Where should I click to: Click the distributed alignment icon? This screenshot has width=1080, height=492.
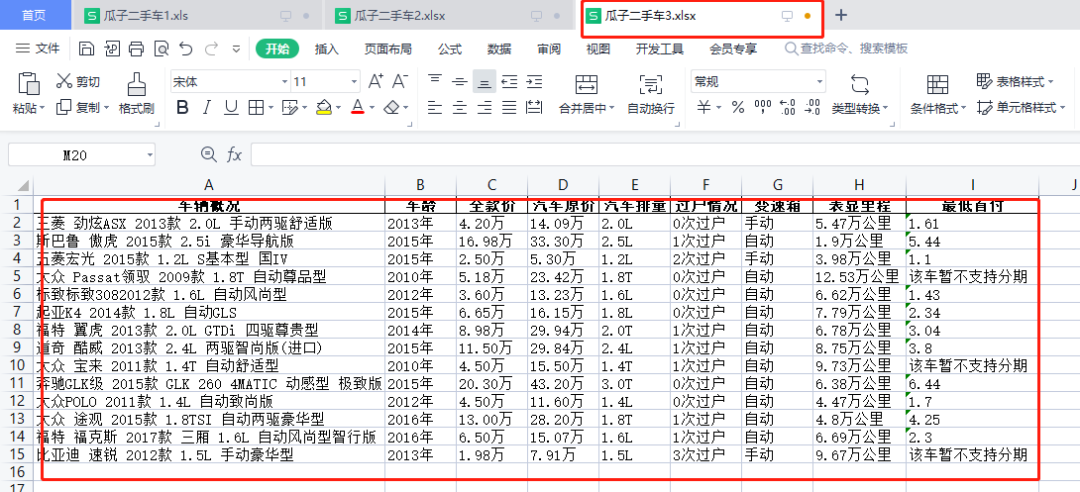click(x=534, y=107)
